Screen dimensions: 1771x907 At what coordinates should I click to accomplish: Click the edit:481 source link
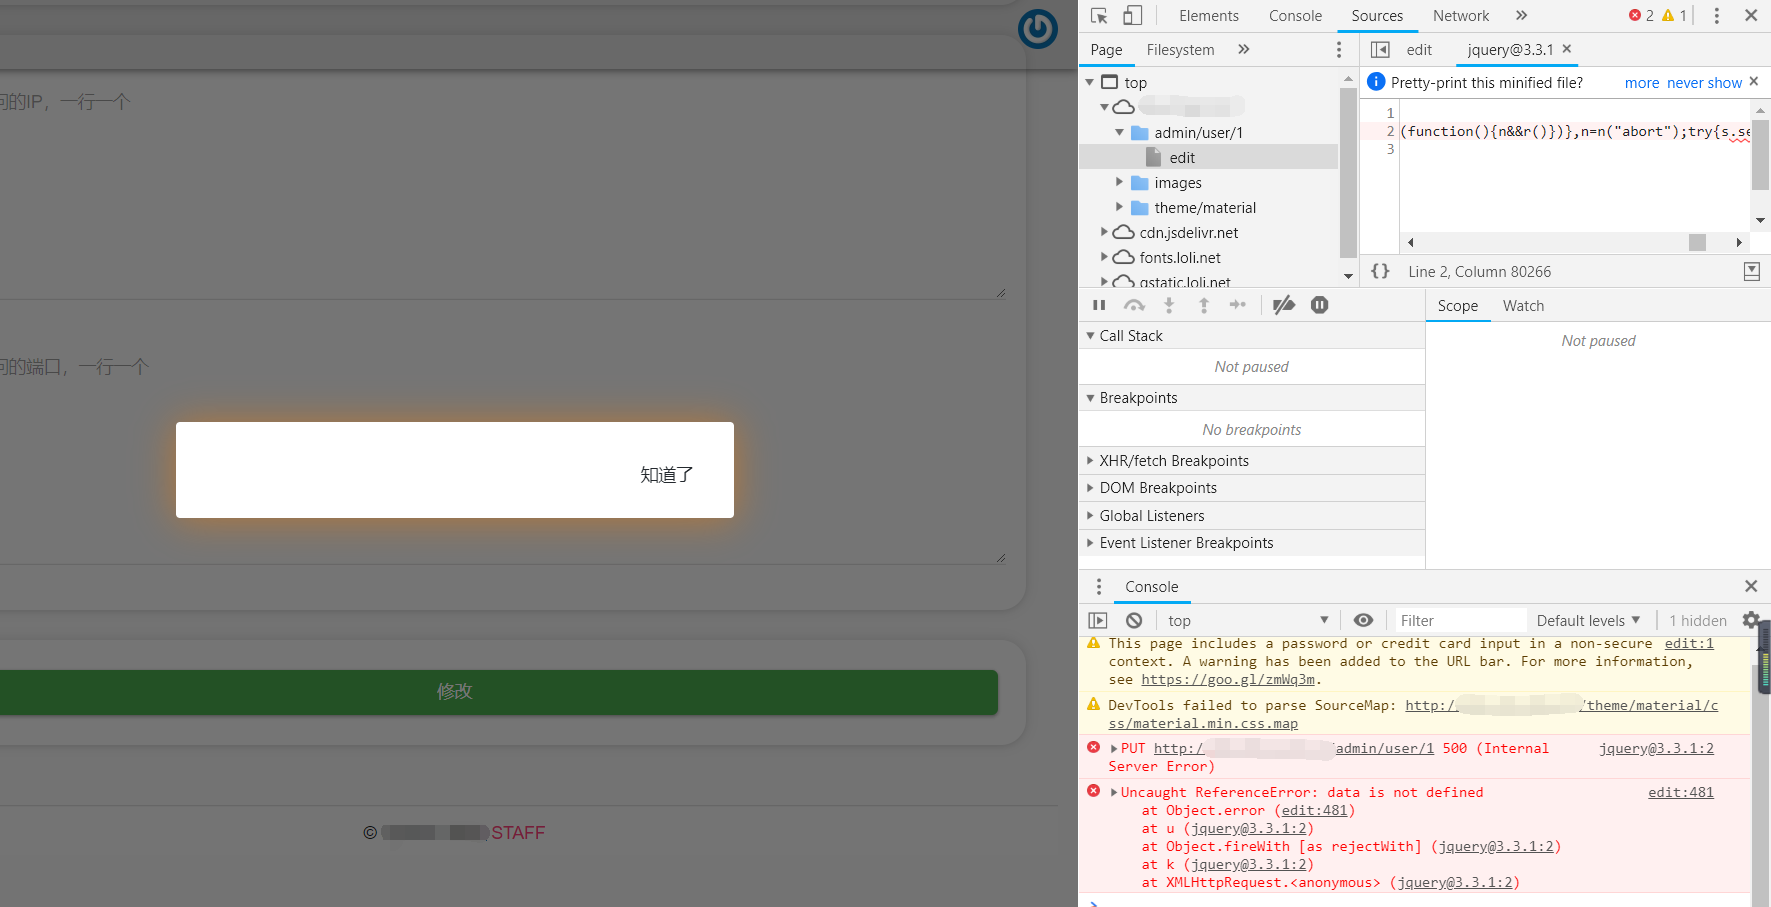point(1681,792)
